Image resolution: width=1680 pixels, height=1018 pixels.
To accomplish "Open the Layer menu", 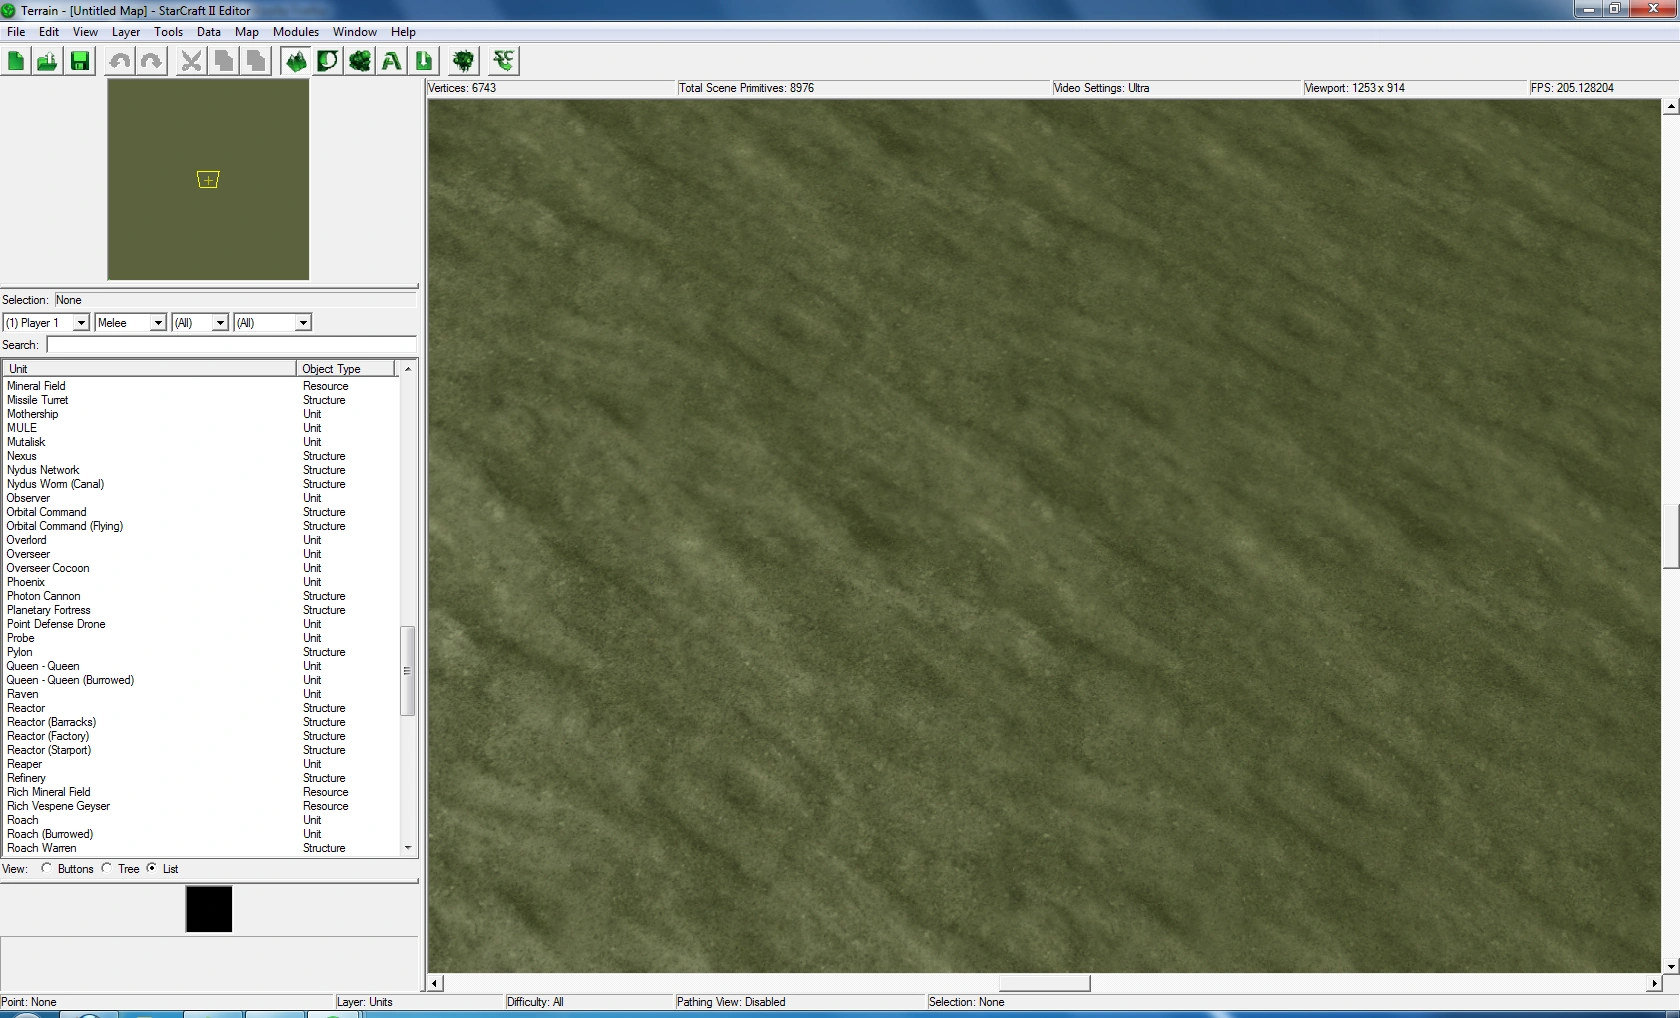I will click(125, 32).
